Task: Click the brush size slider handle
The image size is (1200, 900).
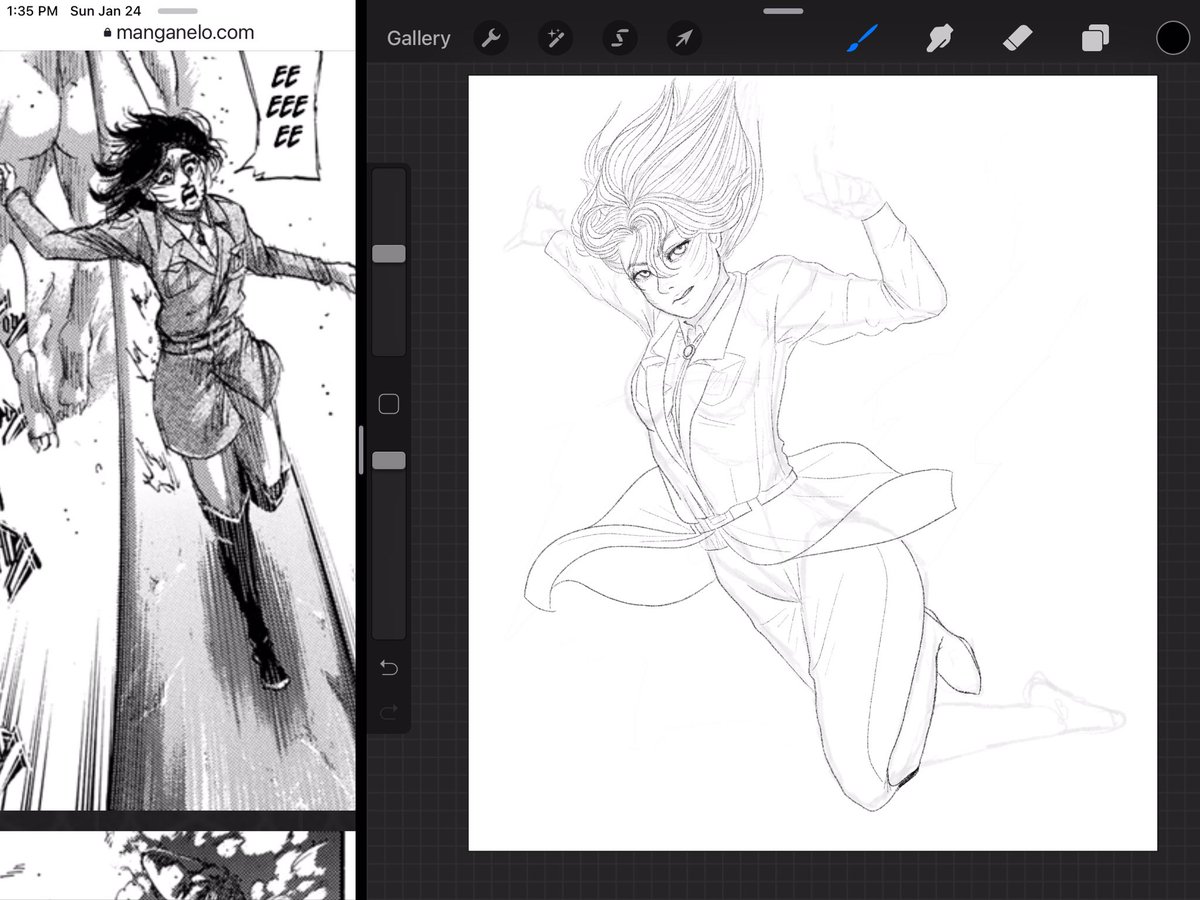Action: pos(389,254)
